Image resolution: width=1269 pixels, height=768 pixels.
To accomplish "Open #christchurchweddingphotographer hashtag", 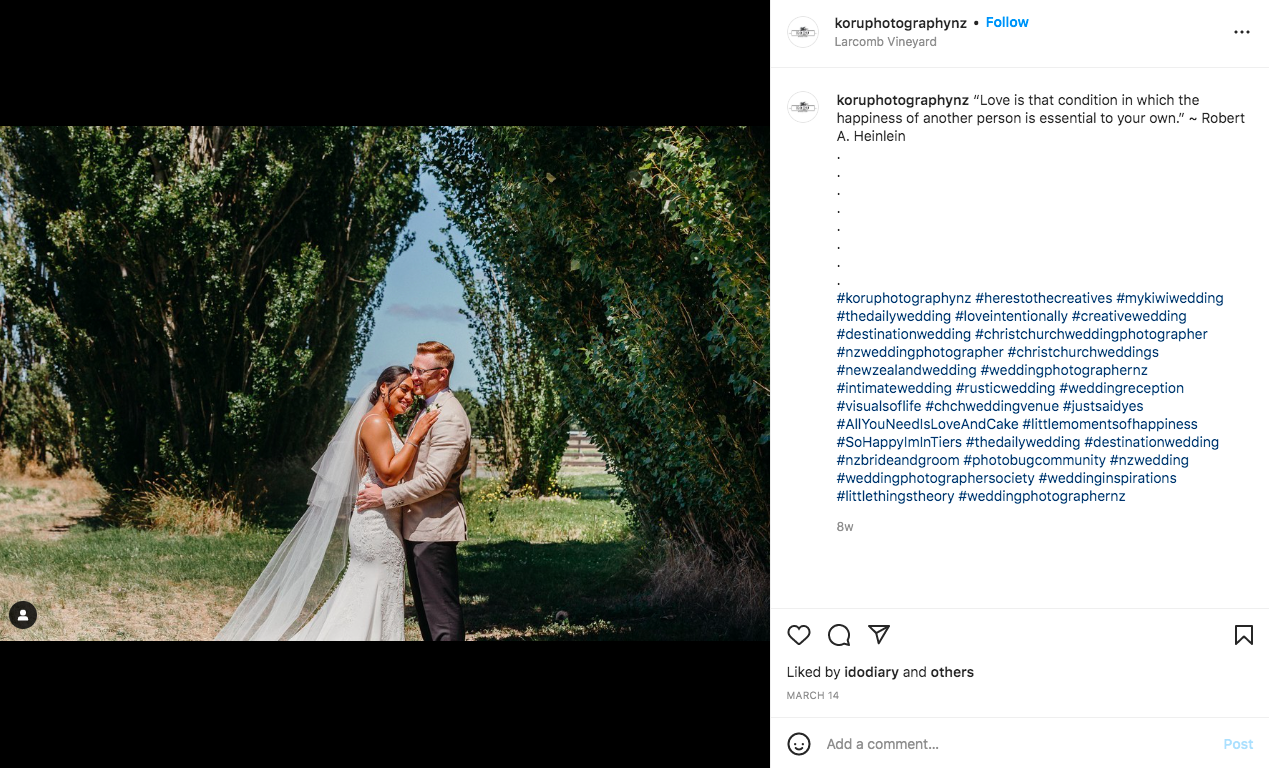I will tap(1091, 334).
